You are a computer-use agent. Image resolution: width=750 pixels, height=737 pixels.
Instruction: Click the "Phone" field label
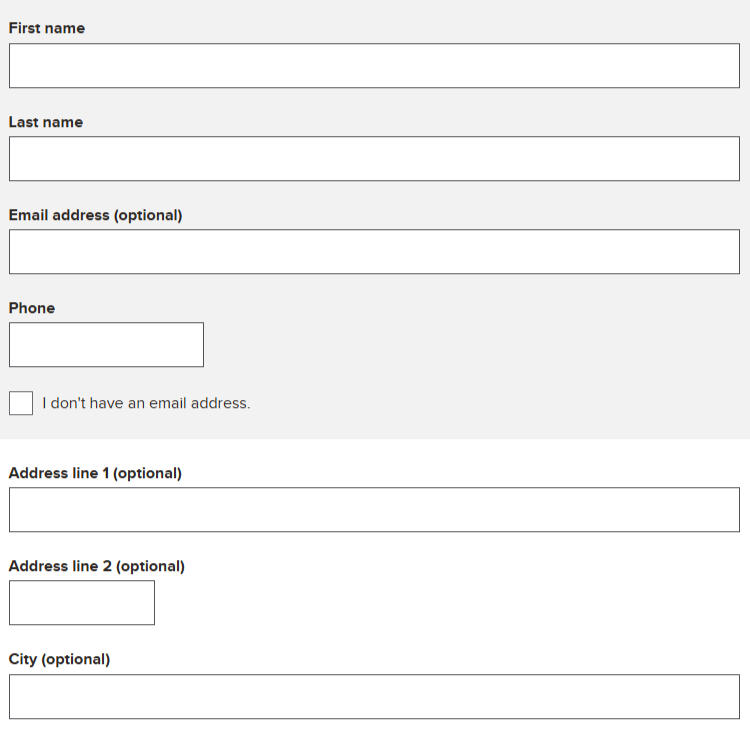coord(32,308)
